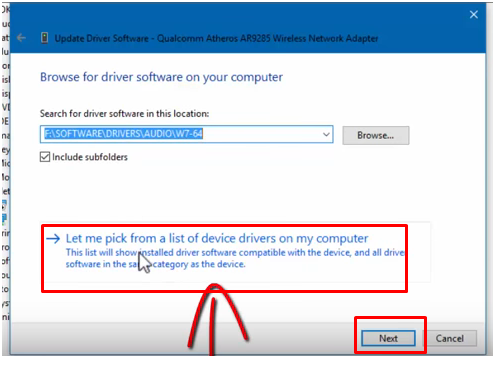This screenshot has width=495, height=367.
Task: Open the driver location path dropdown
Action: tap(326, 134)
